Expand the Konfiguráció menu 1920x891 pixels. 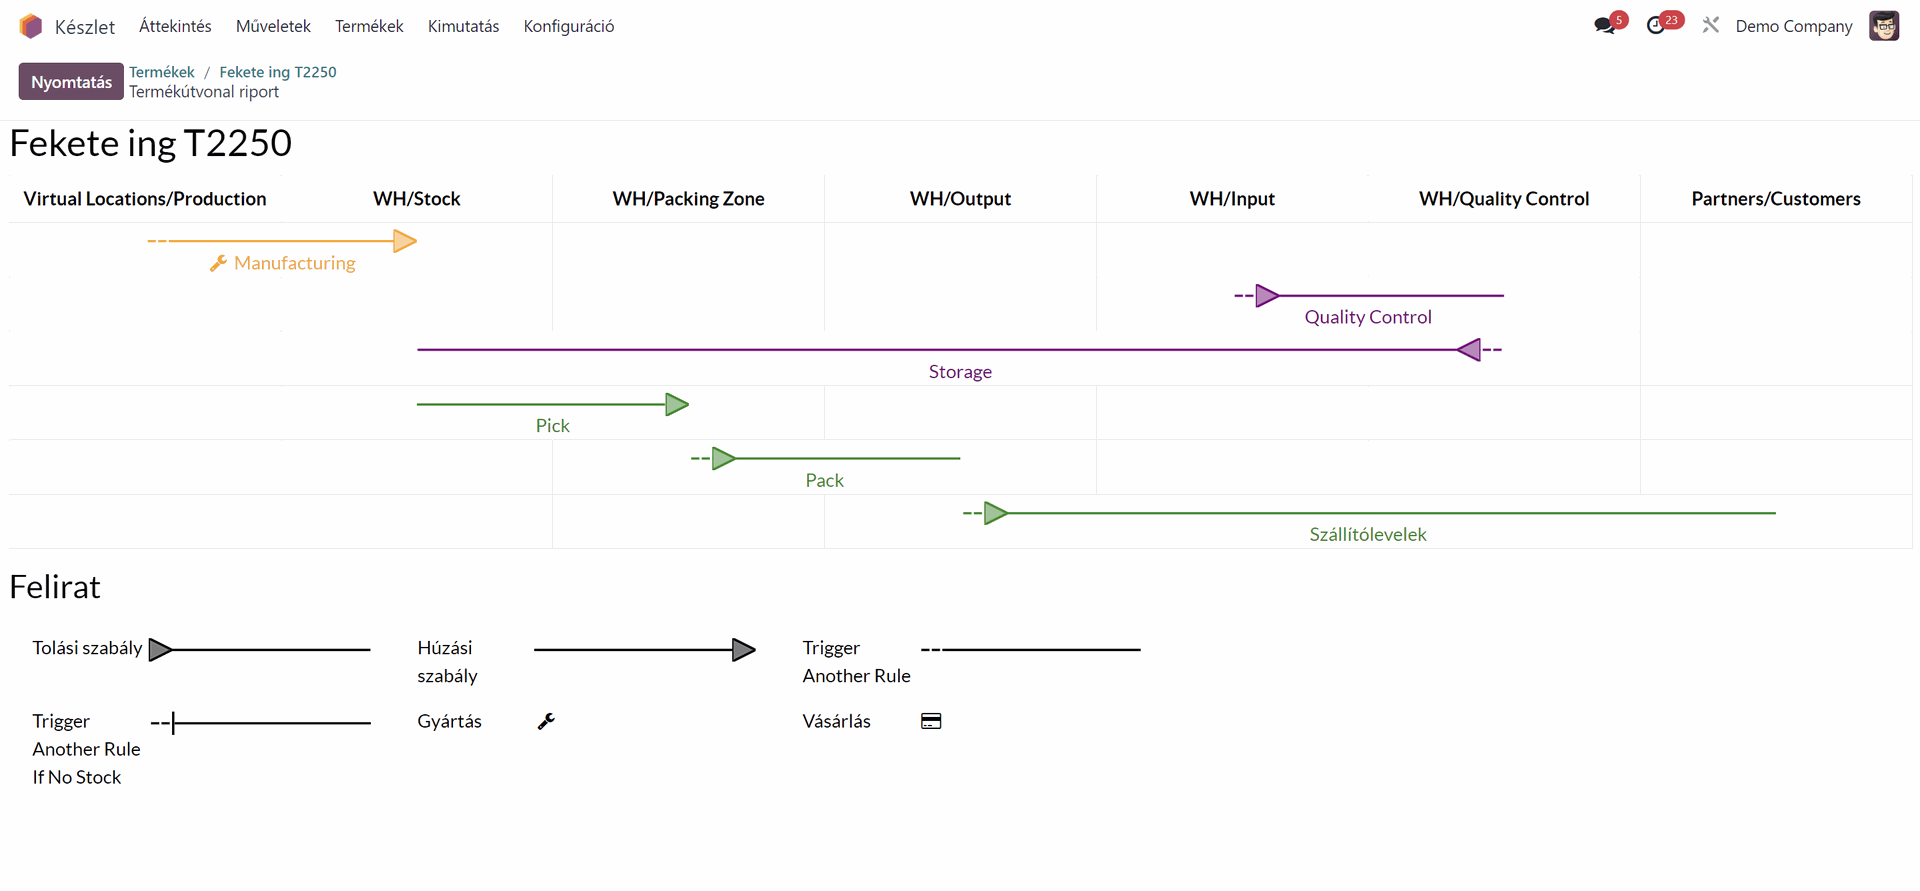(x=569, y=26)
